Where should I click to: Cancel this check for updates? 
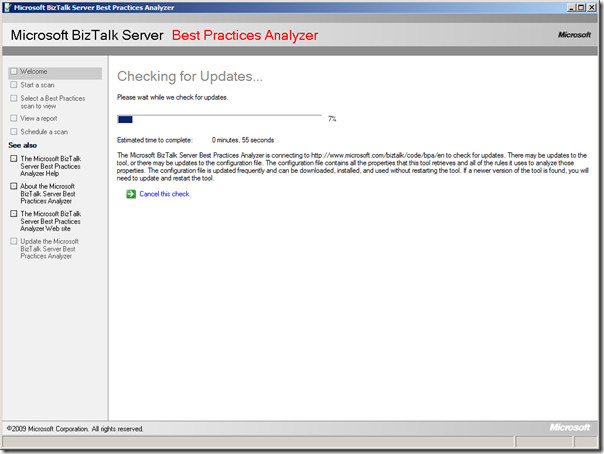click(164, 194)
